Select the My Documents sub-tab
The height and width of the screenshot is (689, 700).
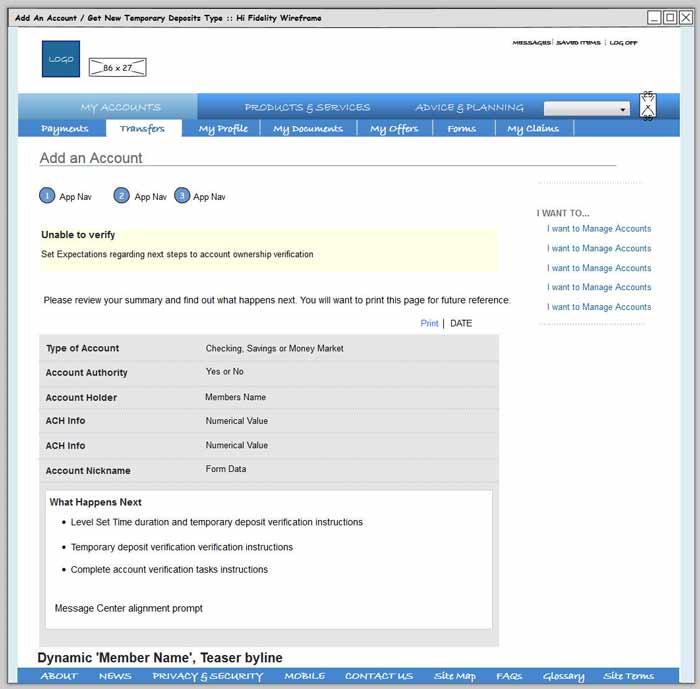(x=308, y=128)
